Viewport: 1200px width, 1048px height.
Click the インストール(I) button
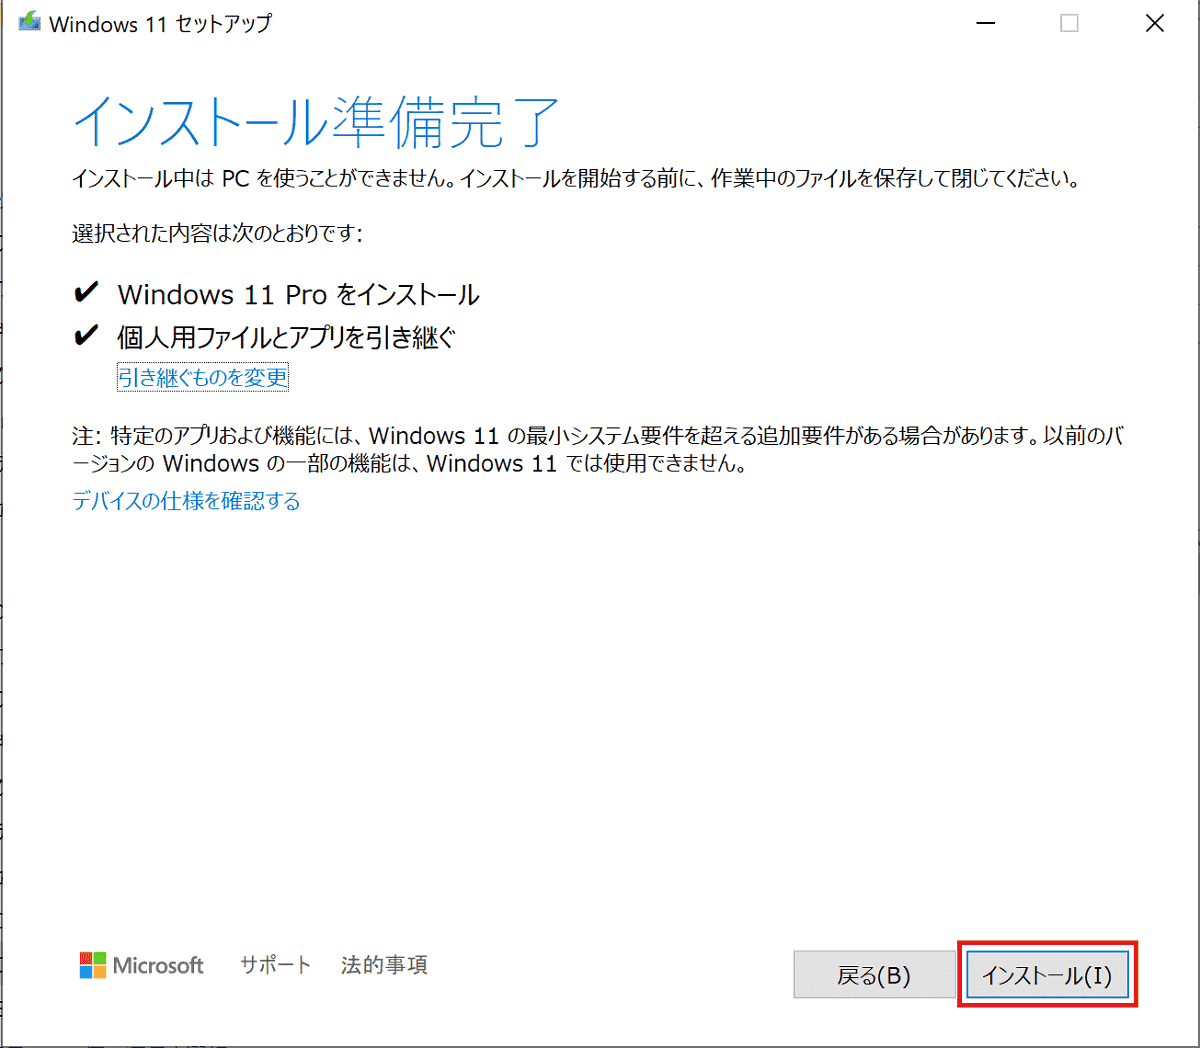[x=1047, y=975]
